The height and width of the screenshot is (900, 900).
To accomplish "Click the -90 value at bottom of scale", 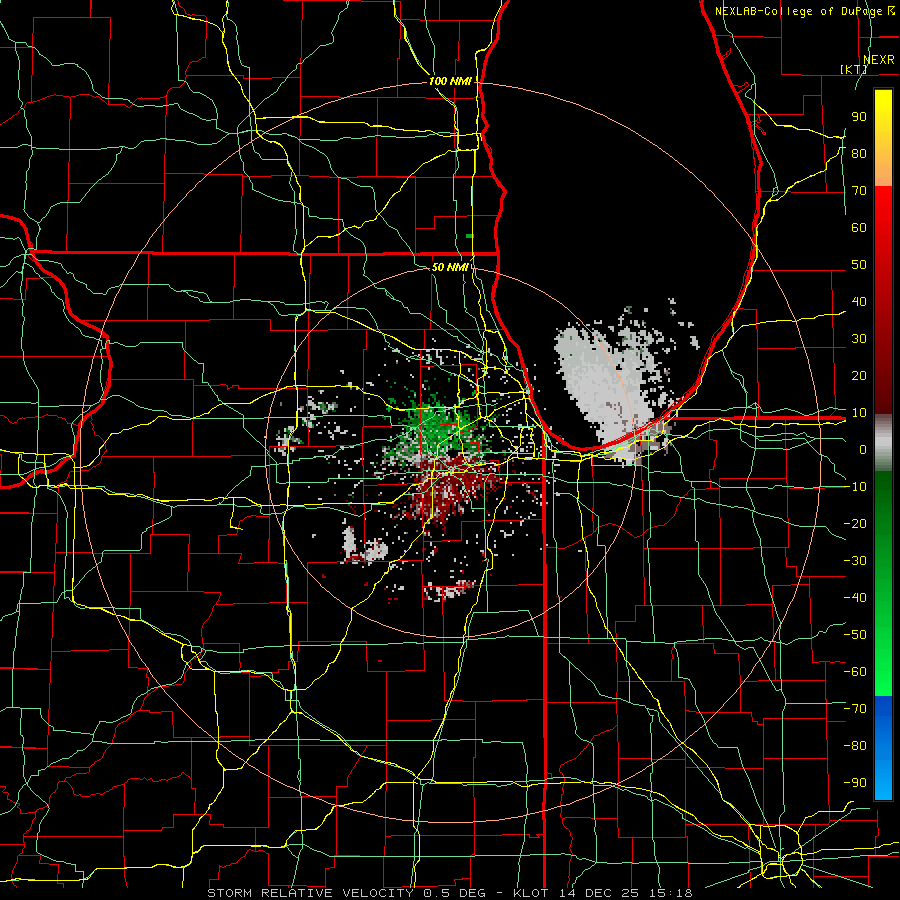I will point(855,782).
